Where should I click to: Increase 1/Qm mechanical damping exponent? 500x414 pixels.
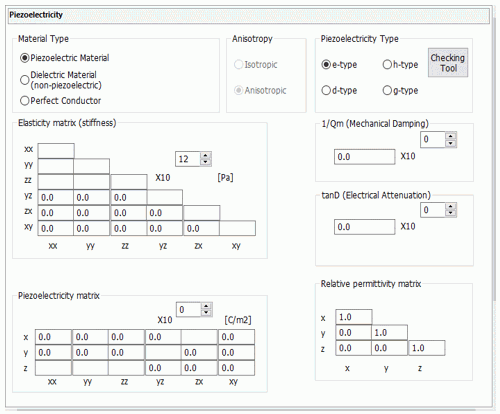click(x=451, y=136)
